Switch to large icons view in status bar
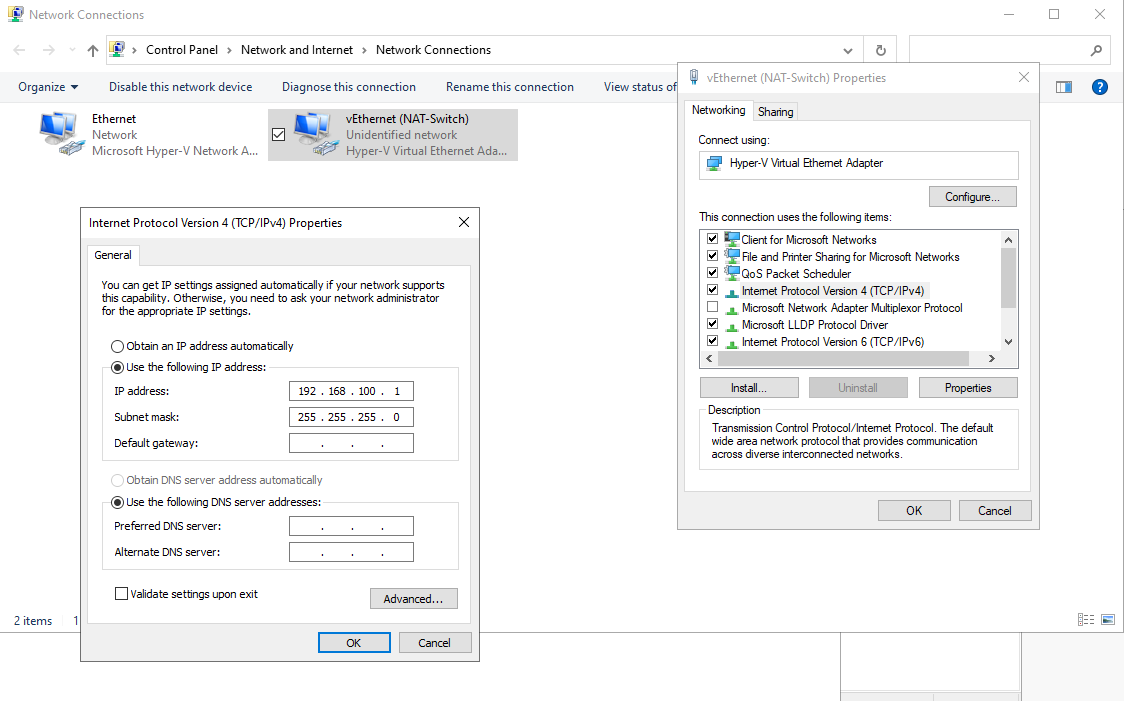 1108,619
